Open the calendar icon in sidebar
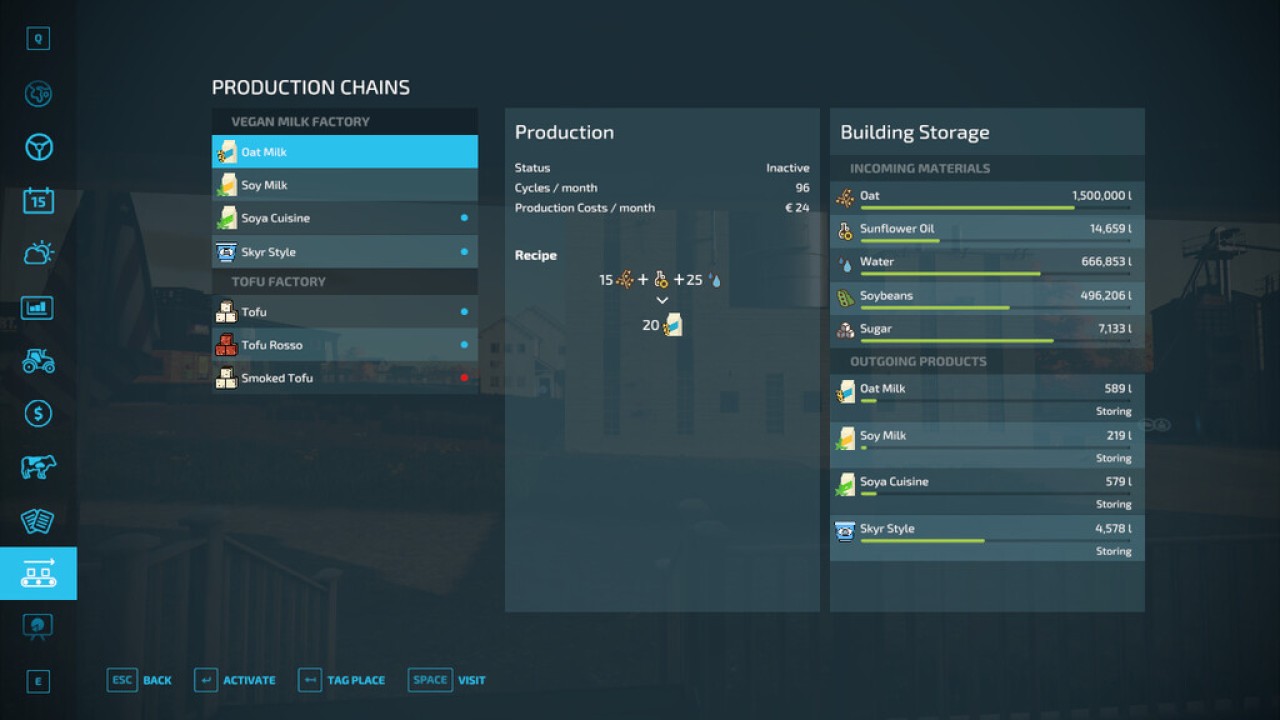The height and width of the screenshot is (720, 1280). click(38, 200)
